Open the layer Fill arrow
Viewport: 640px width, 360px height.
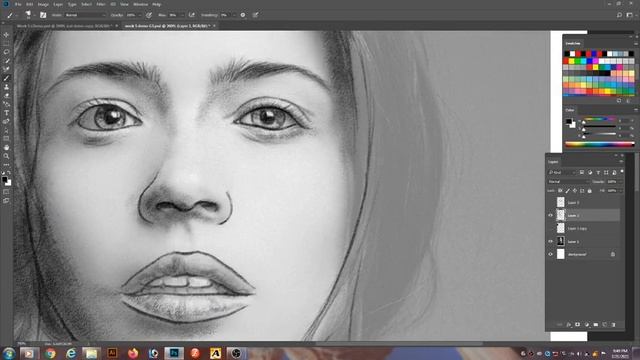tap(621, 191)
